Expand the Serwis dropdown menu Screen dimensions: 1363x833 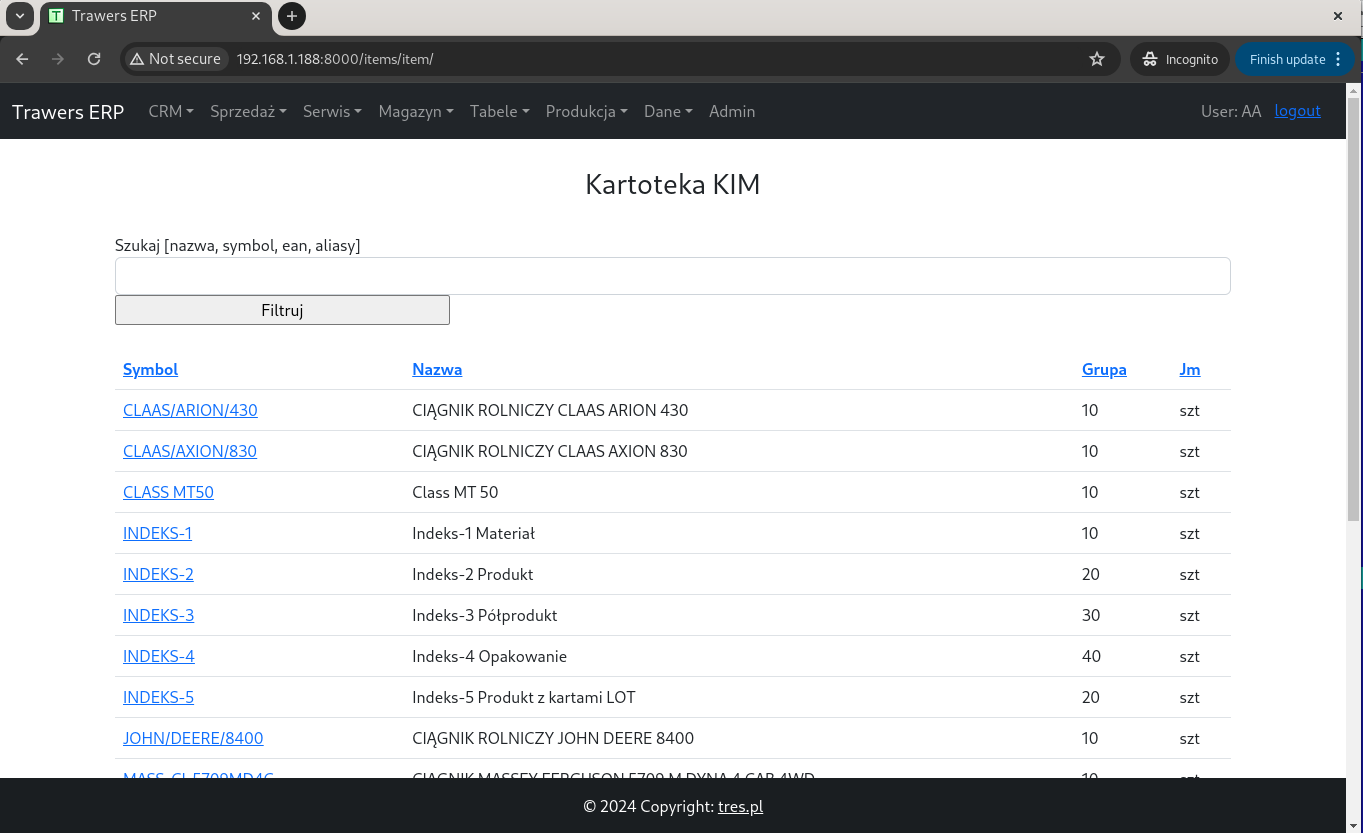tap(332, 111)
